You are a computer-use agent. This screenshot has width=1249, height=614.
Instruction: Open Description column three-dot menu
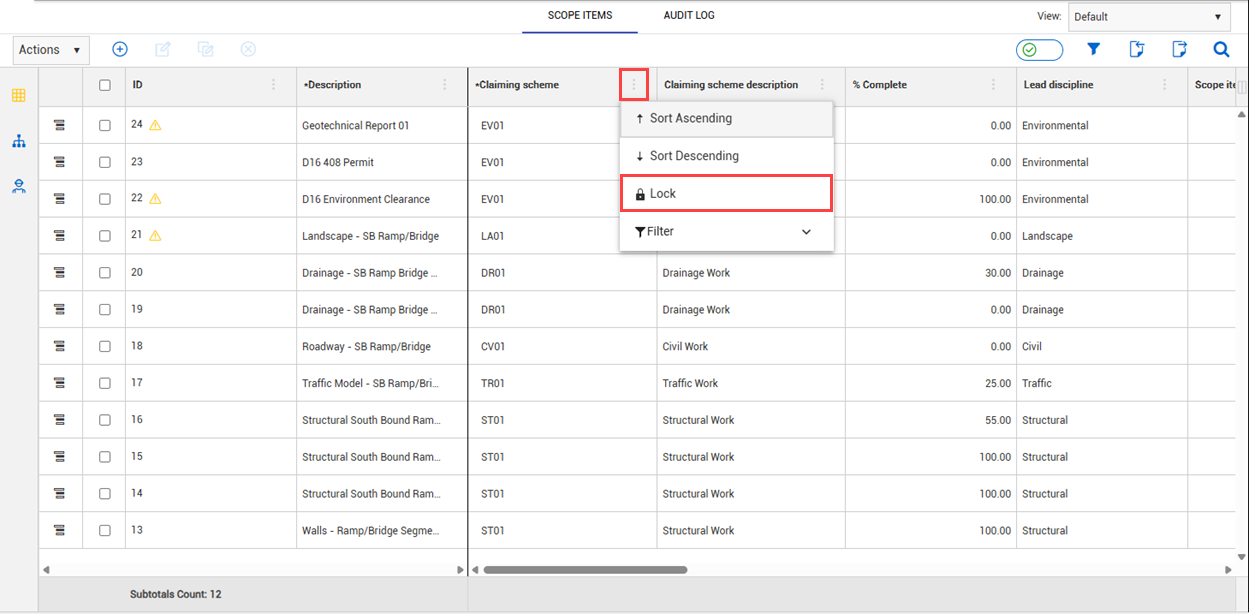point(445,85)
